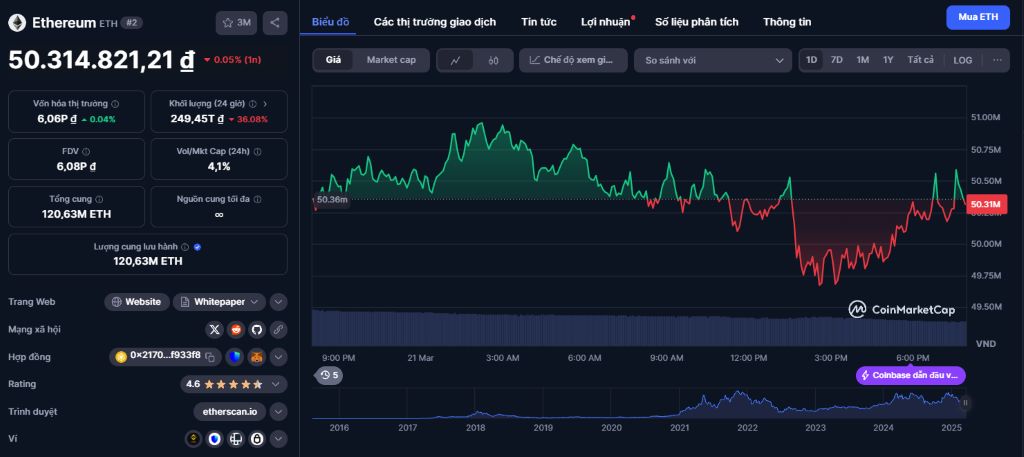Set chart range to 1D
1024x457 pixels.
tap(811, 60)
